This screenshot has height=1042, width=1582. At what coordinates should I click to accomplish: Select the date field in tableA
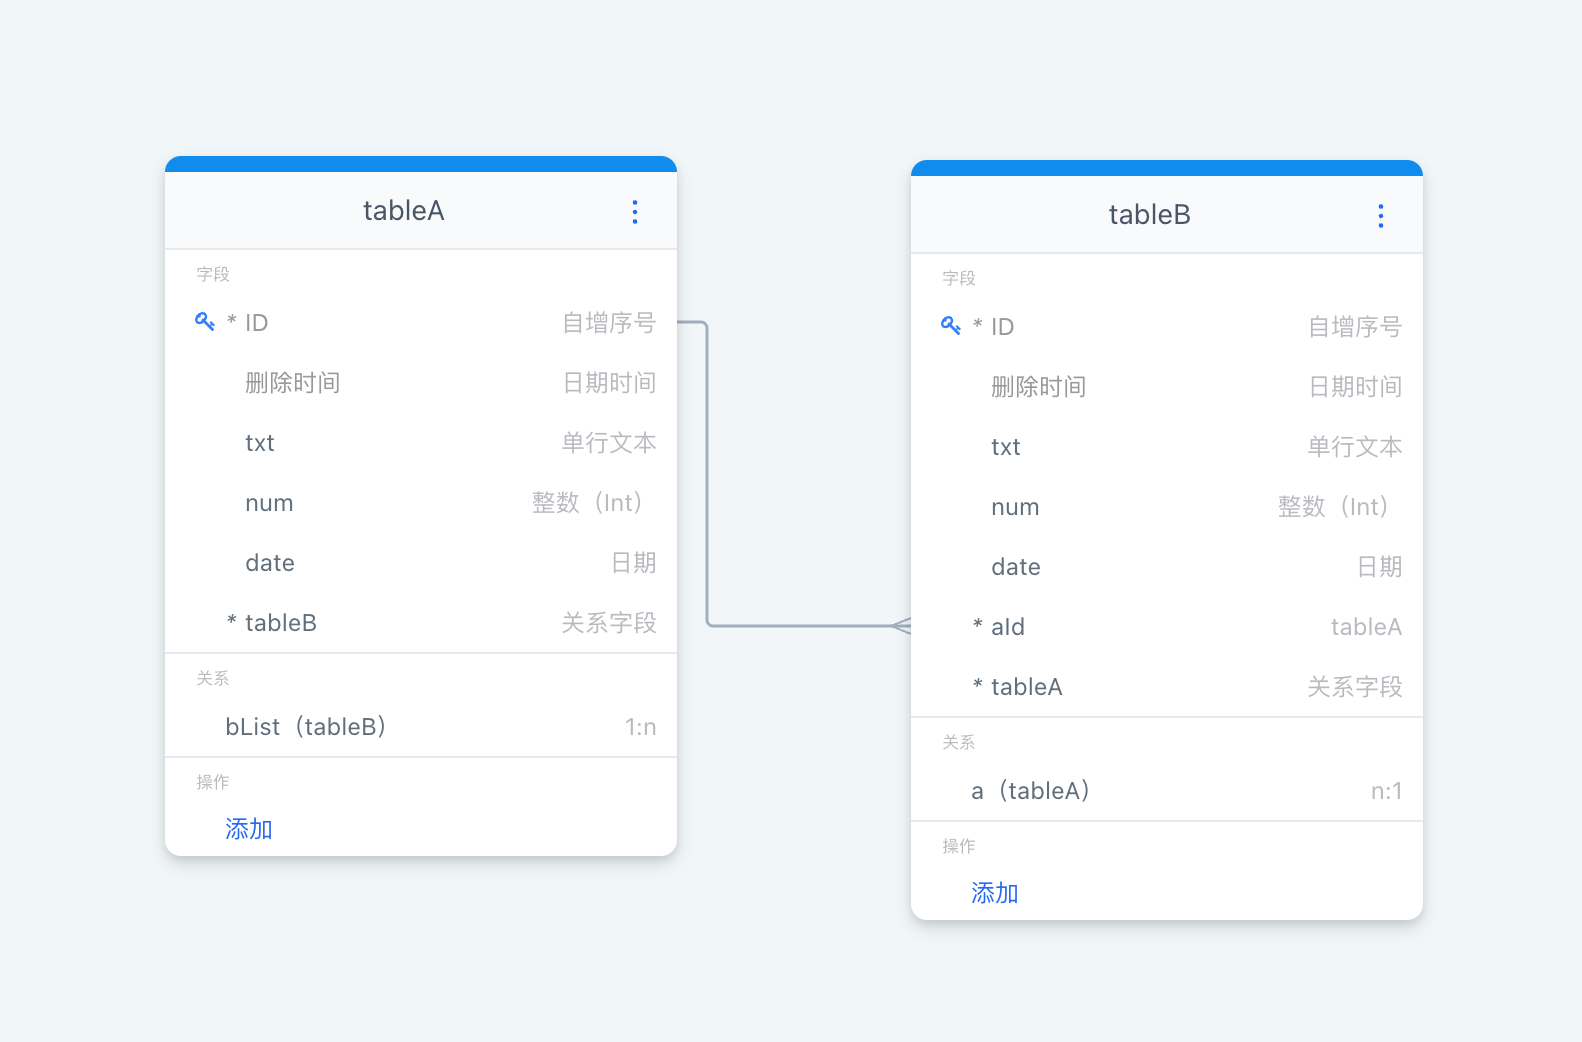click(x=421, y=563)
